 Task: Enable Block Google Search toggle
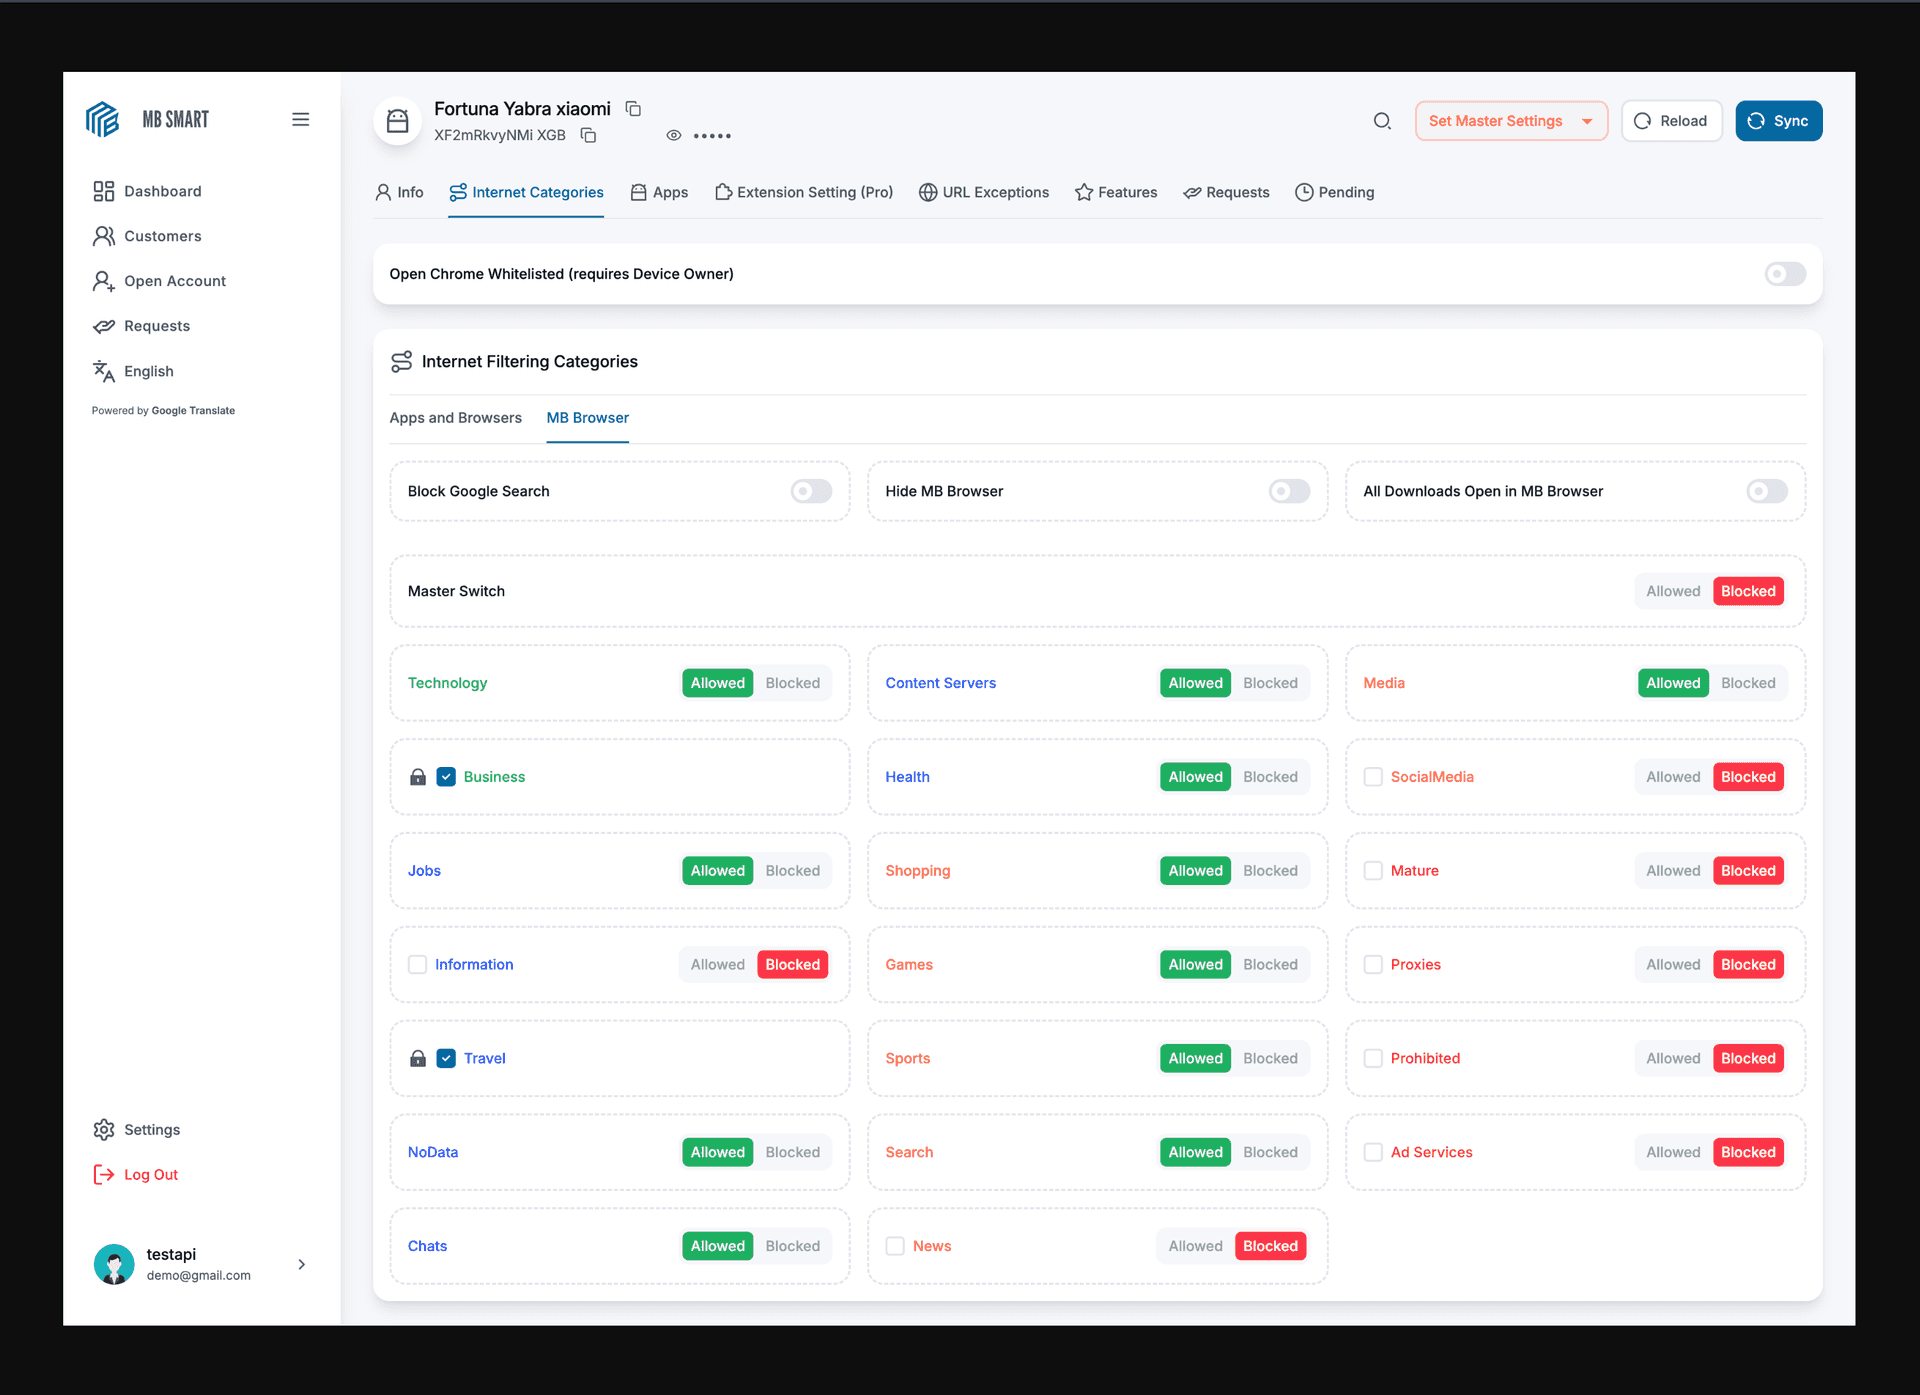pos(811,491)
